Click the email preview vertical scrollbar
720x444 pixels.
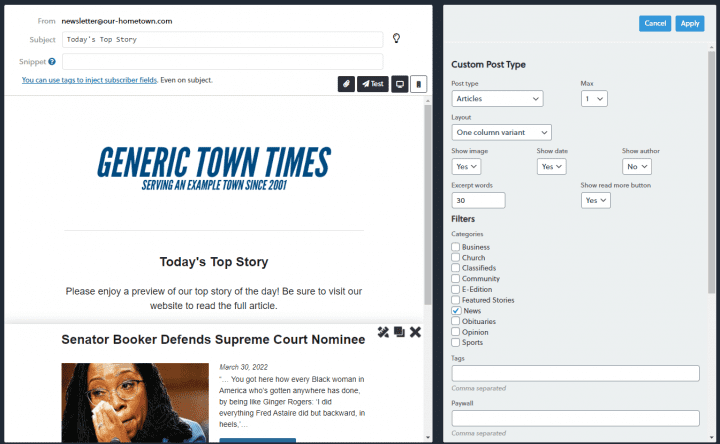click(x=428, y=204)
